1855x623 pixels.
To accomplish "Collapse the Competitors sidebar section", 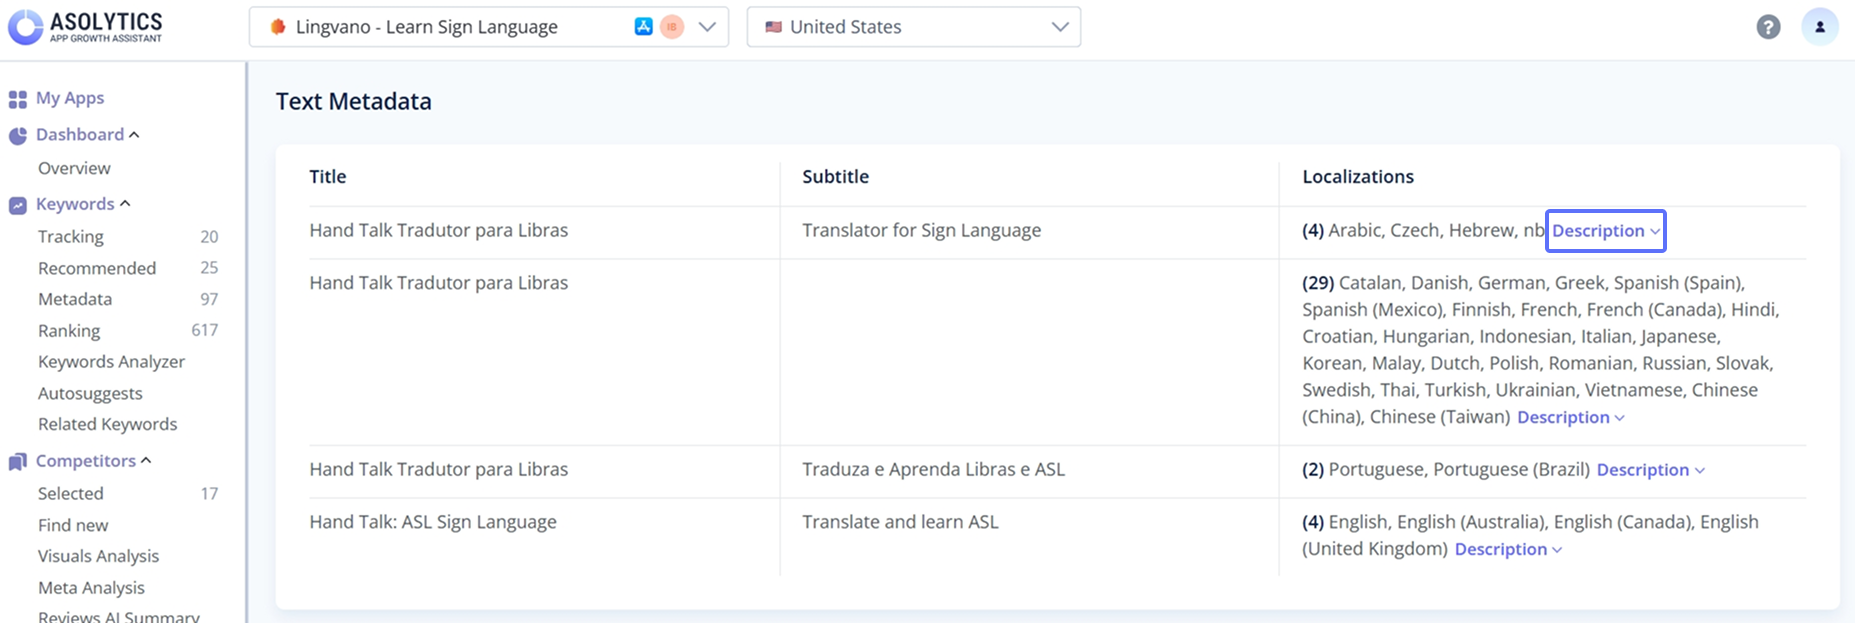I will [x=146, y=461].
